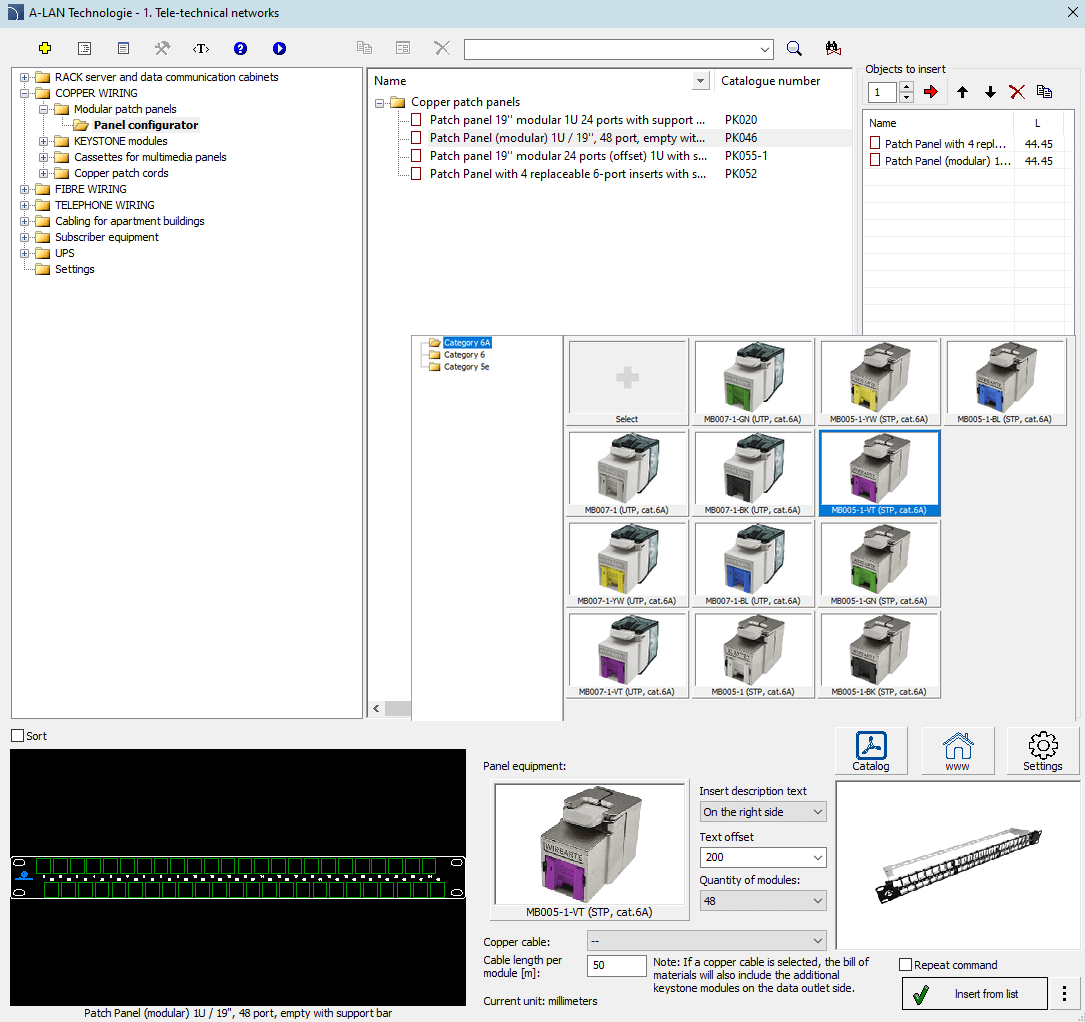Check the PK020 patch panel checkbox
The height and width of the screenshot is (1022, 1085).
point(417,120)
